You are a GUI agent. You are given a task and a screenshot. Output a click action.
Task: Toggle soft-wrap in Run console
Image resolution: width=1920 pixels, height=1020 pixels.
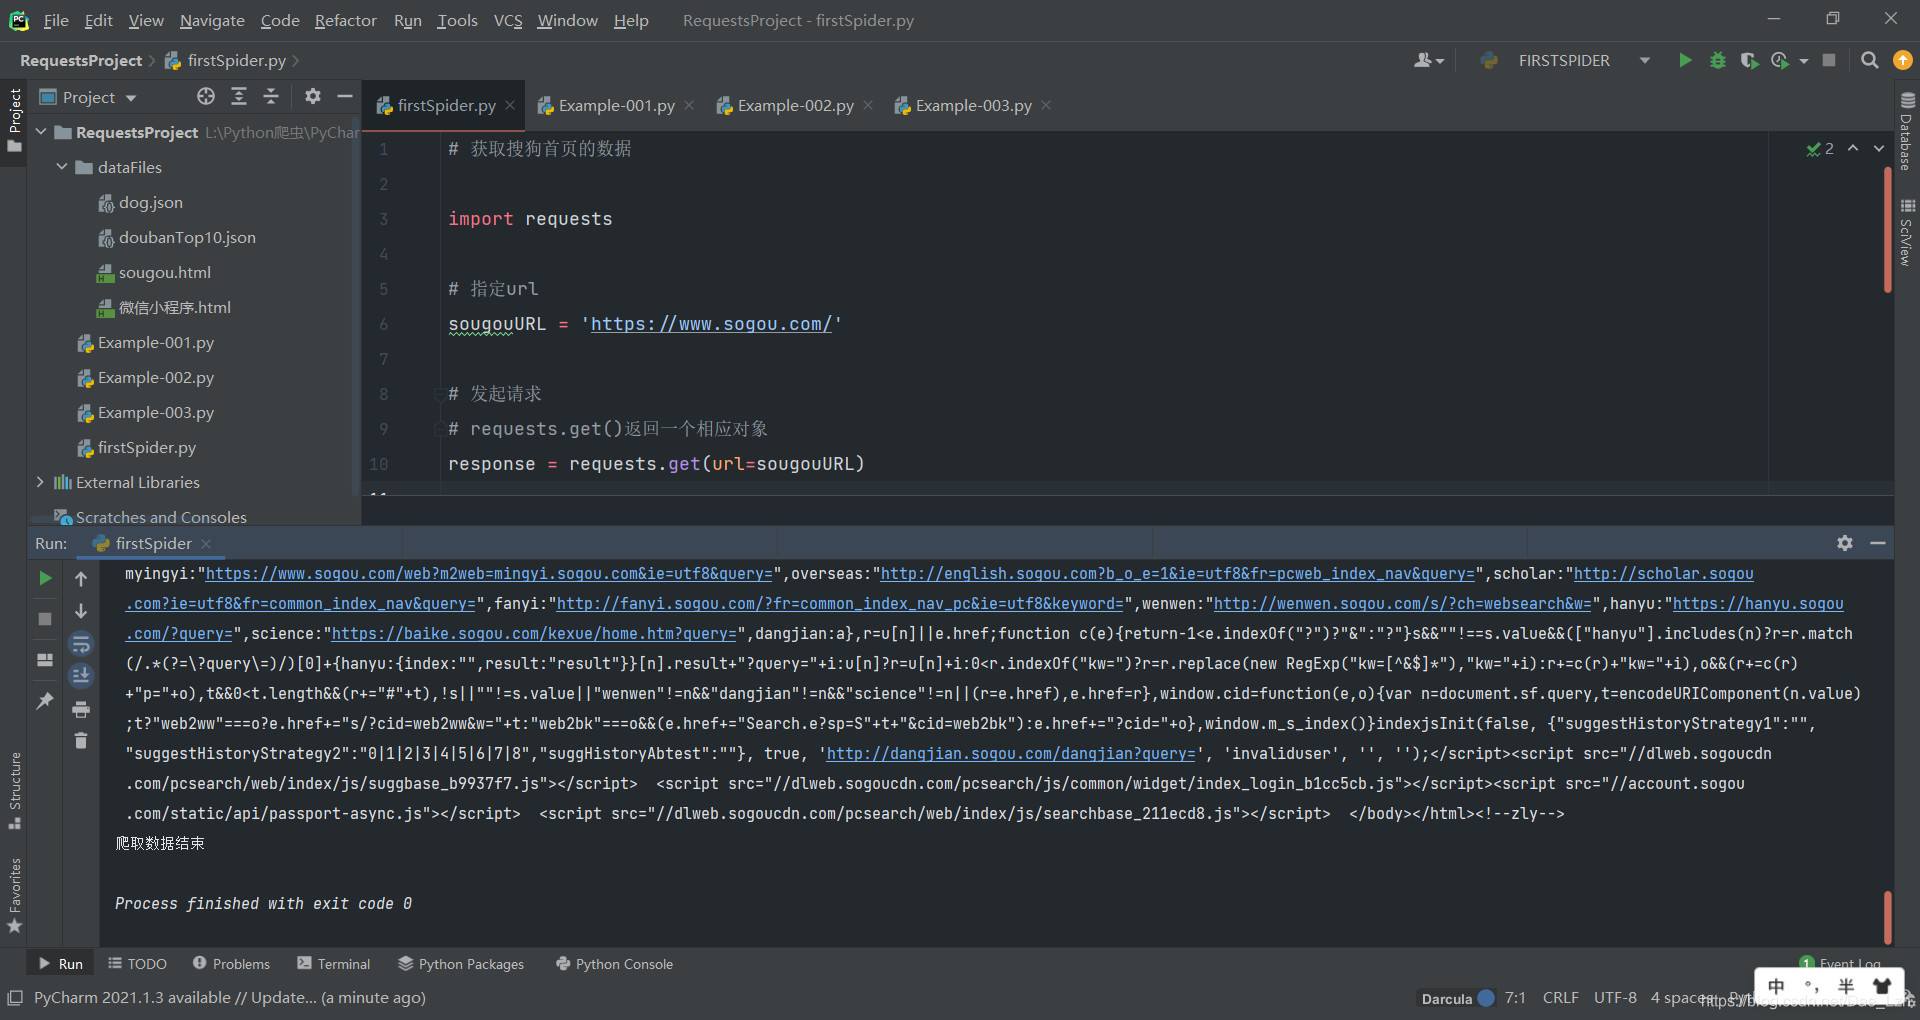click(x=81, y=644)
